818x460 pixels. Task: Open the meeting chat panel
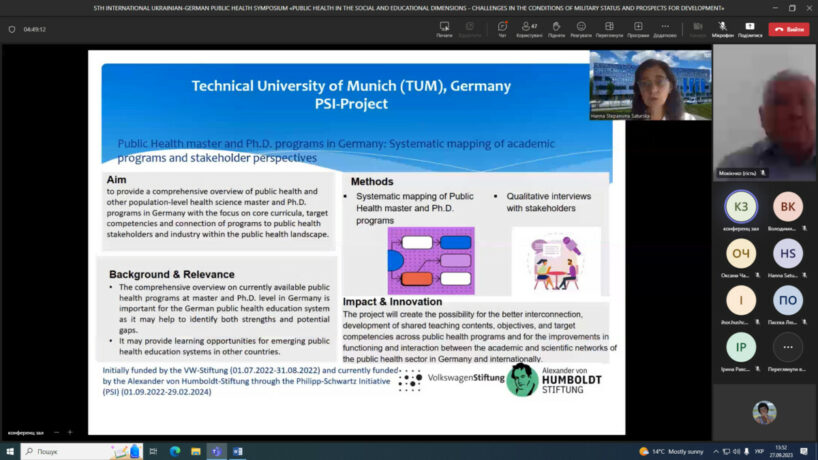(503, 28)
